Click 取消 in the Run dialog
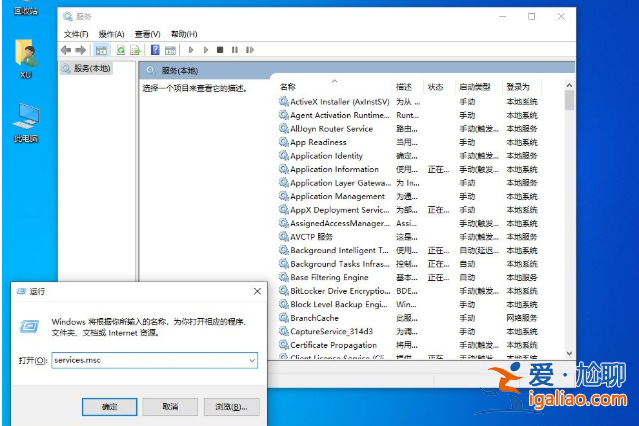Image resolution: width=639 pixels, height=426 pixels. (x=170, y=407)
